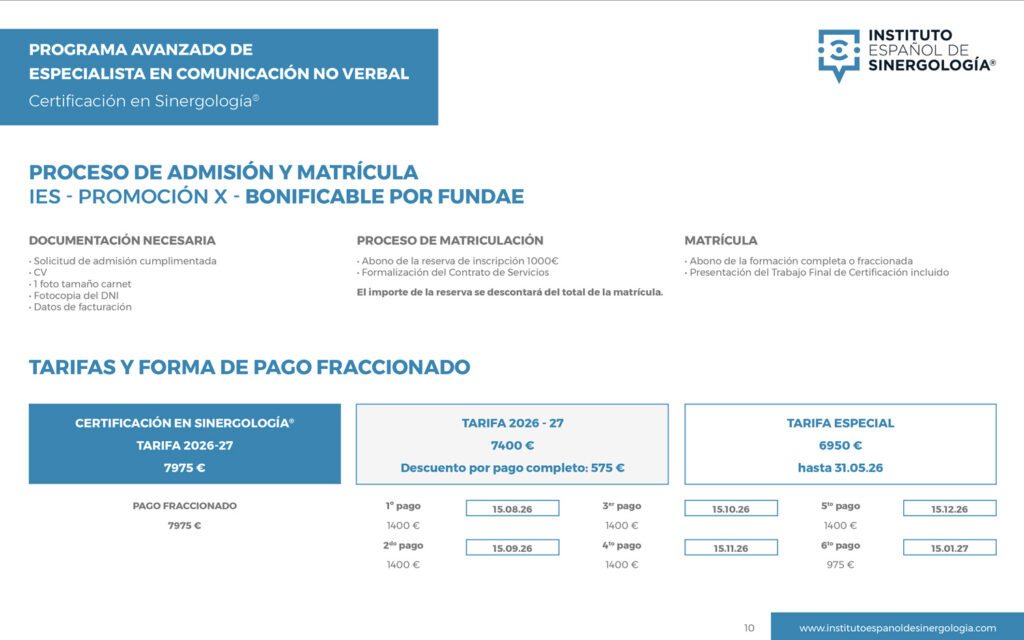
Task: Click 'Abono de la reserva de inscripción 1000€'
Action: pyautogui.click(x=458, y=261)
